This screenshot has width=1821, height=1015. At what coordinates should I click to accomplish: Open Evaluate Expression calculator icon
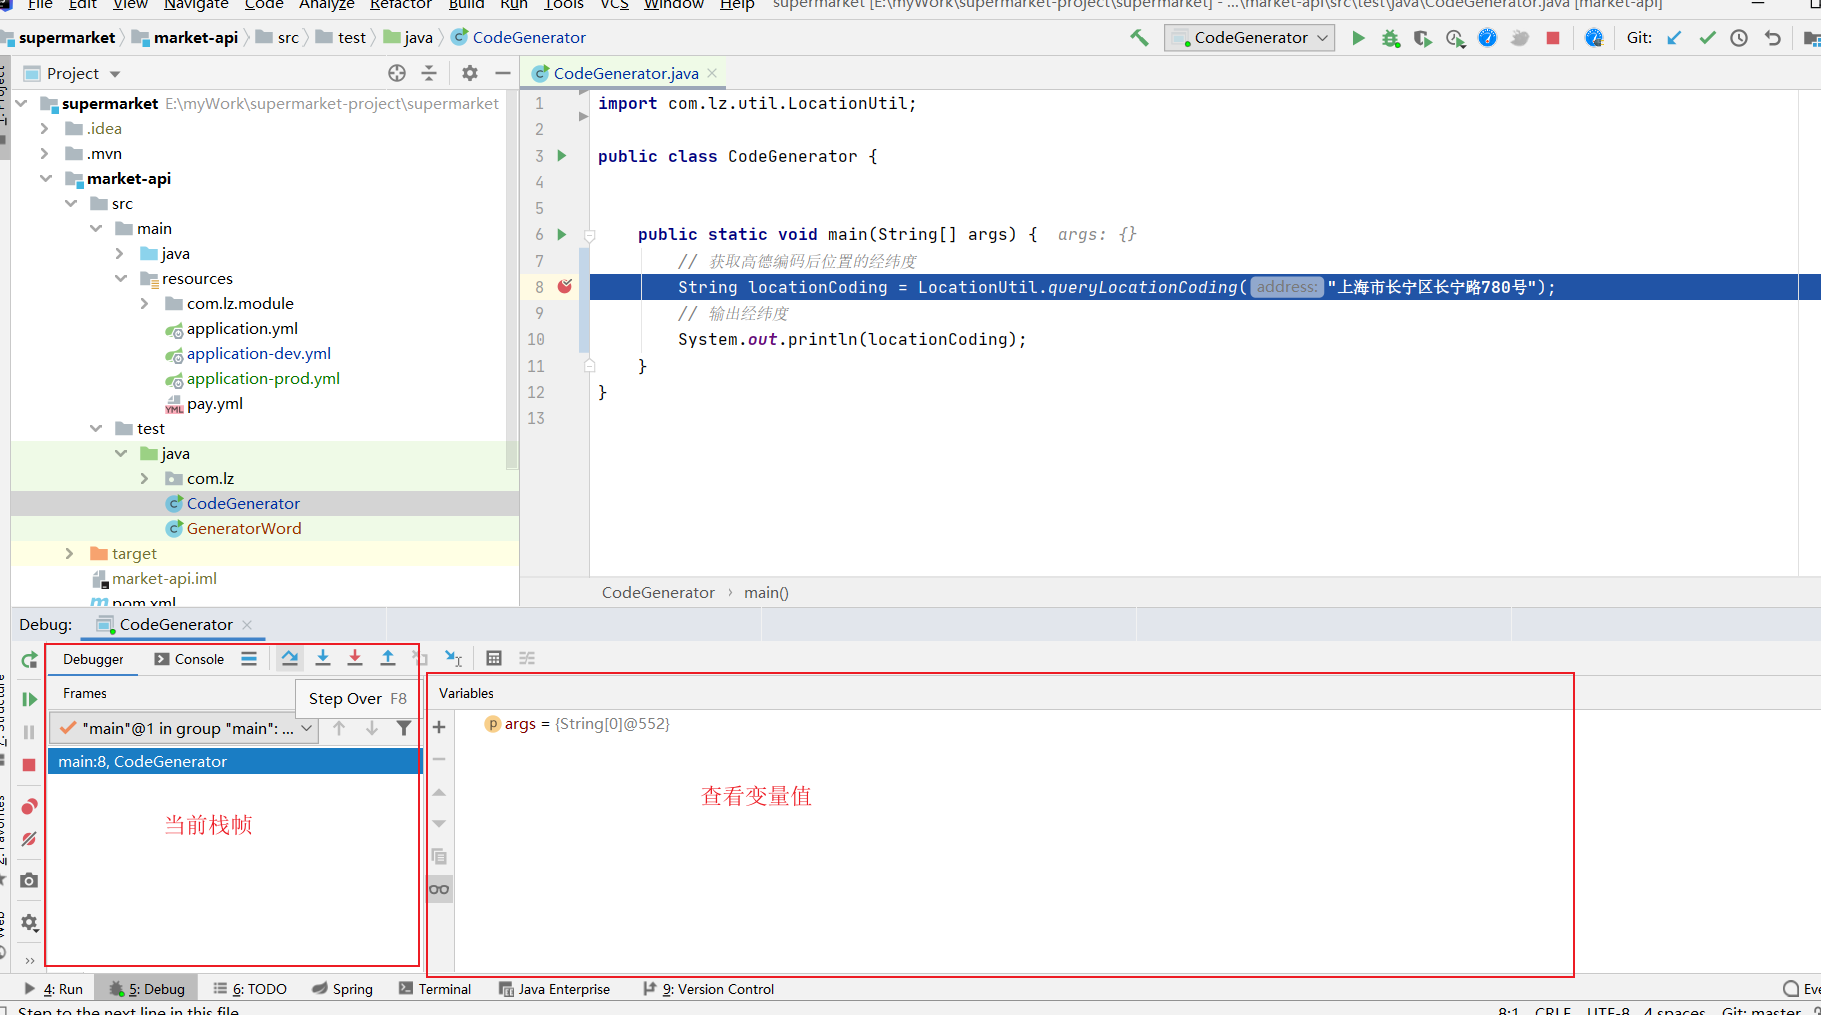coord(494,658)
